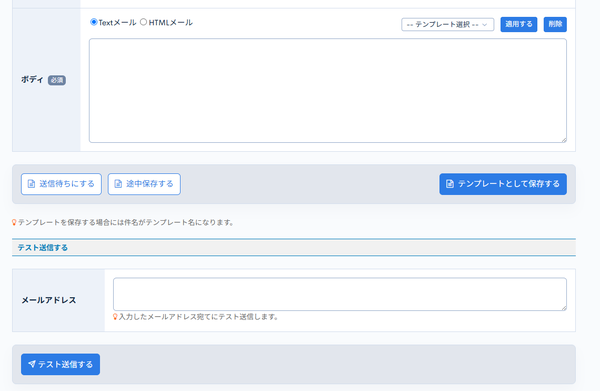Click the paper plane icon on テスト送信する
Image resolution: width=600 pixels, height=391 pixels.
pos(32,364)
